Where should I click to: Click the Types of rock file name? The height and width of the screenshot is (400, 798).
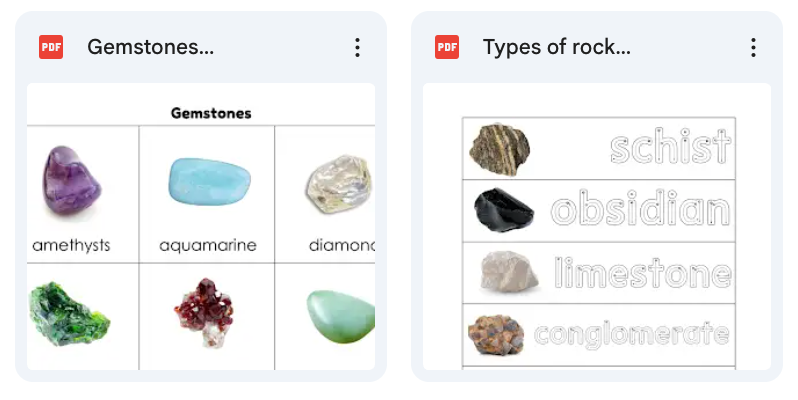tap(556, 47)
